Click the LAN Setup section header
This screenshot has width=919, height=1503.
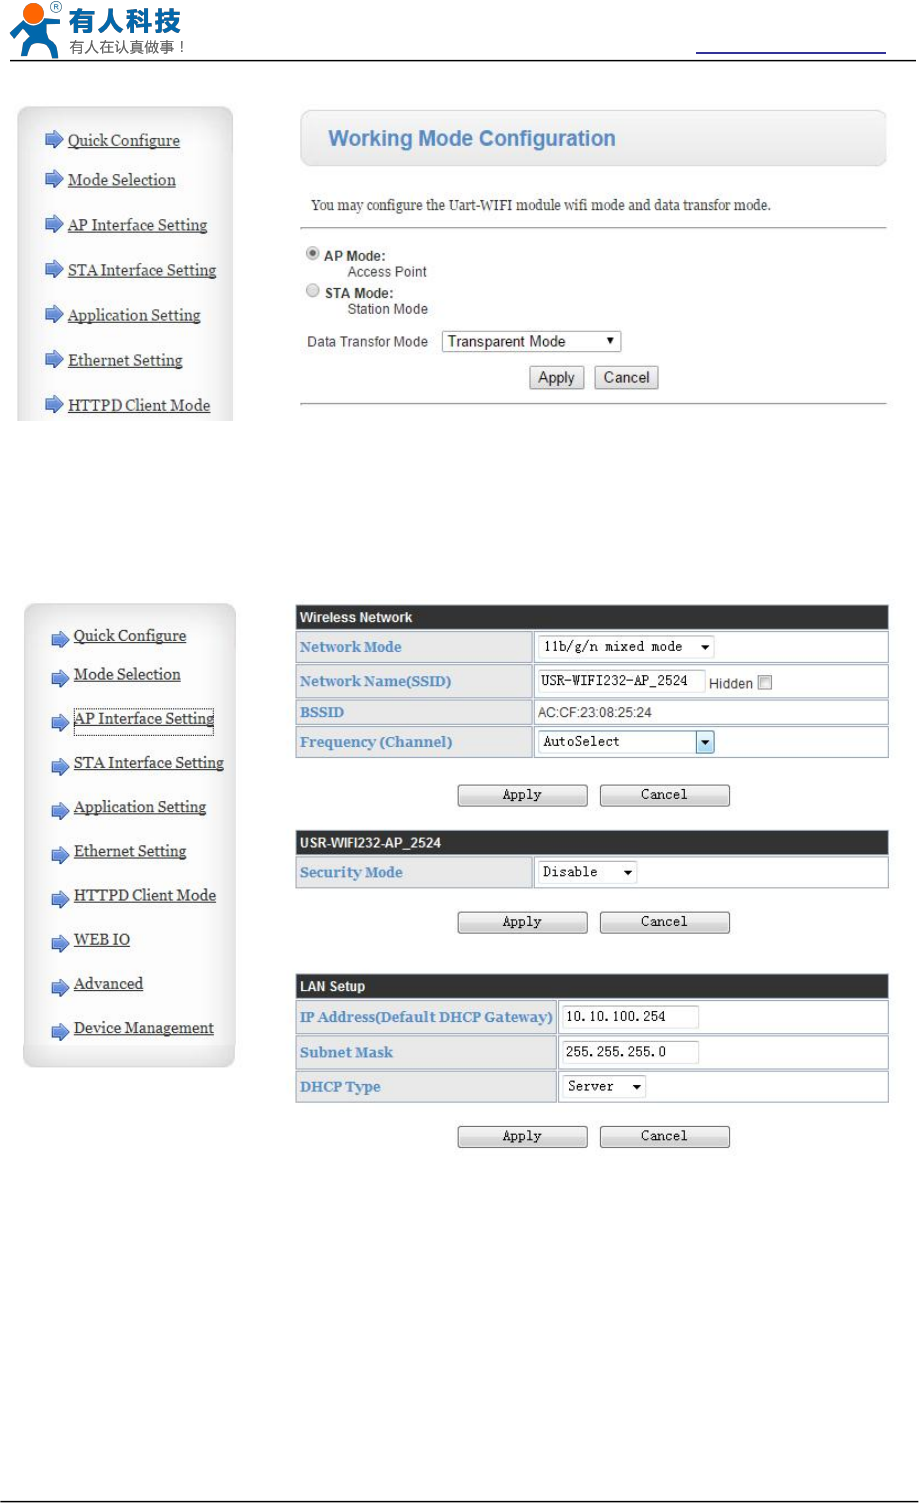[x=591, y=986]
